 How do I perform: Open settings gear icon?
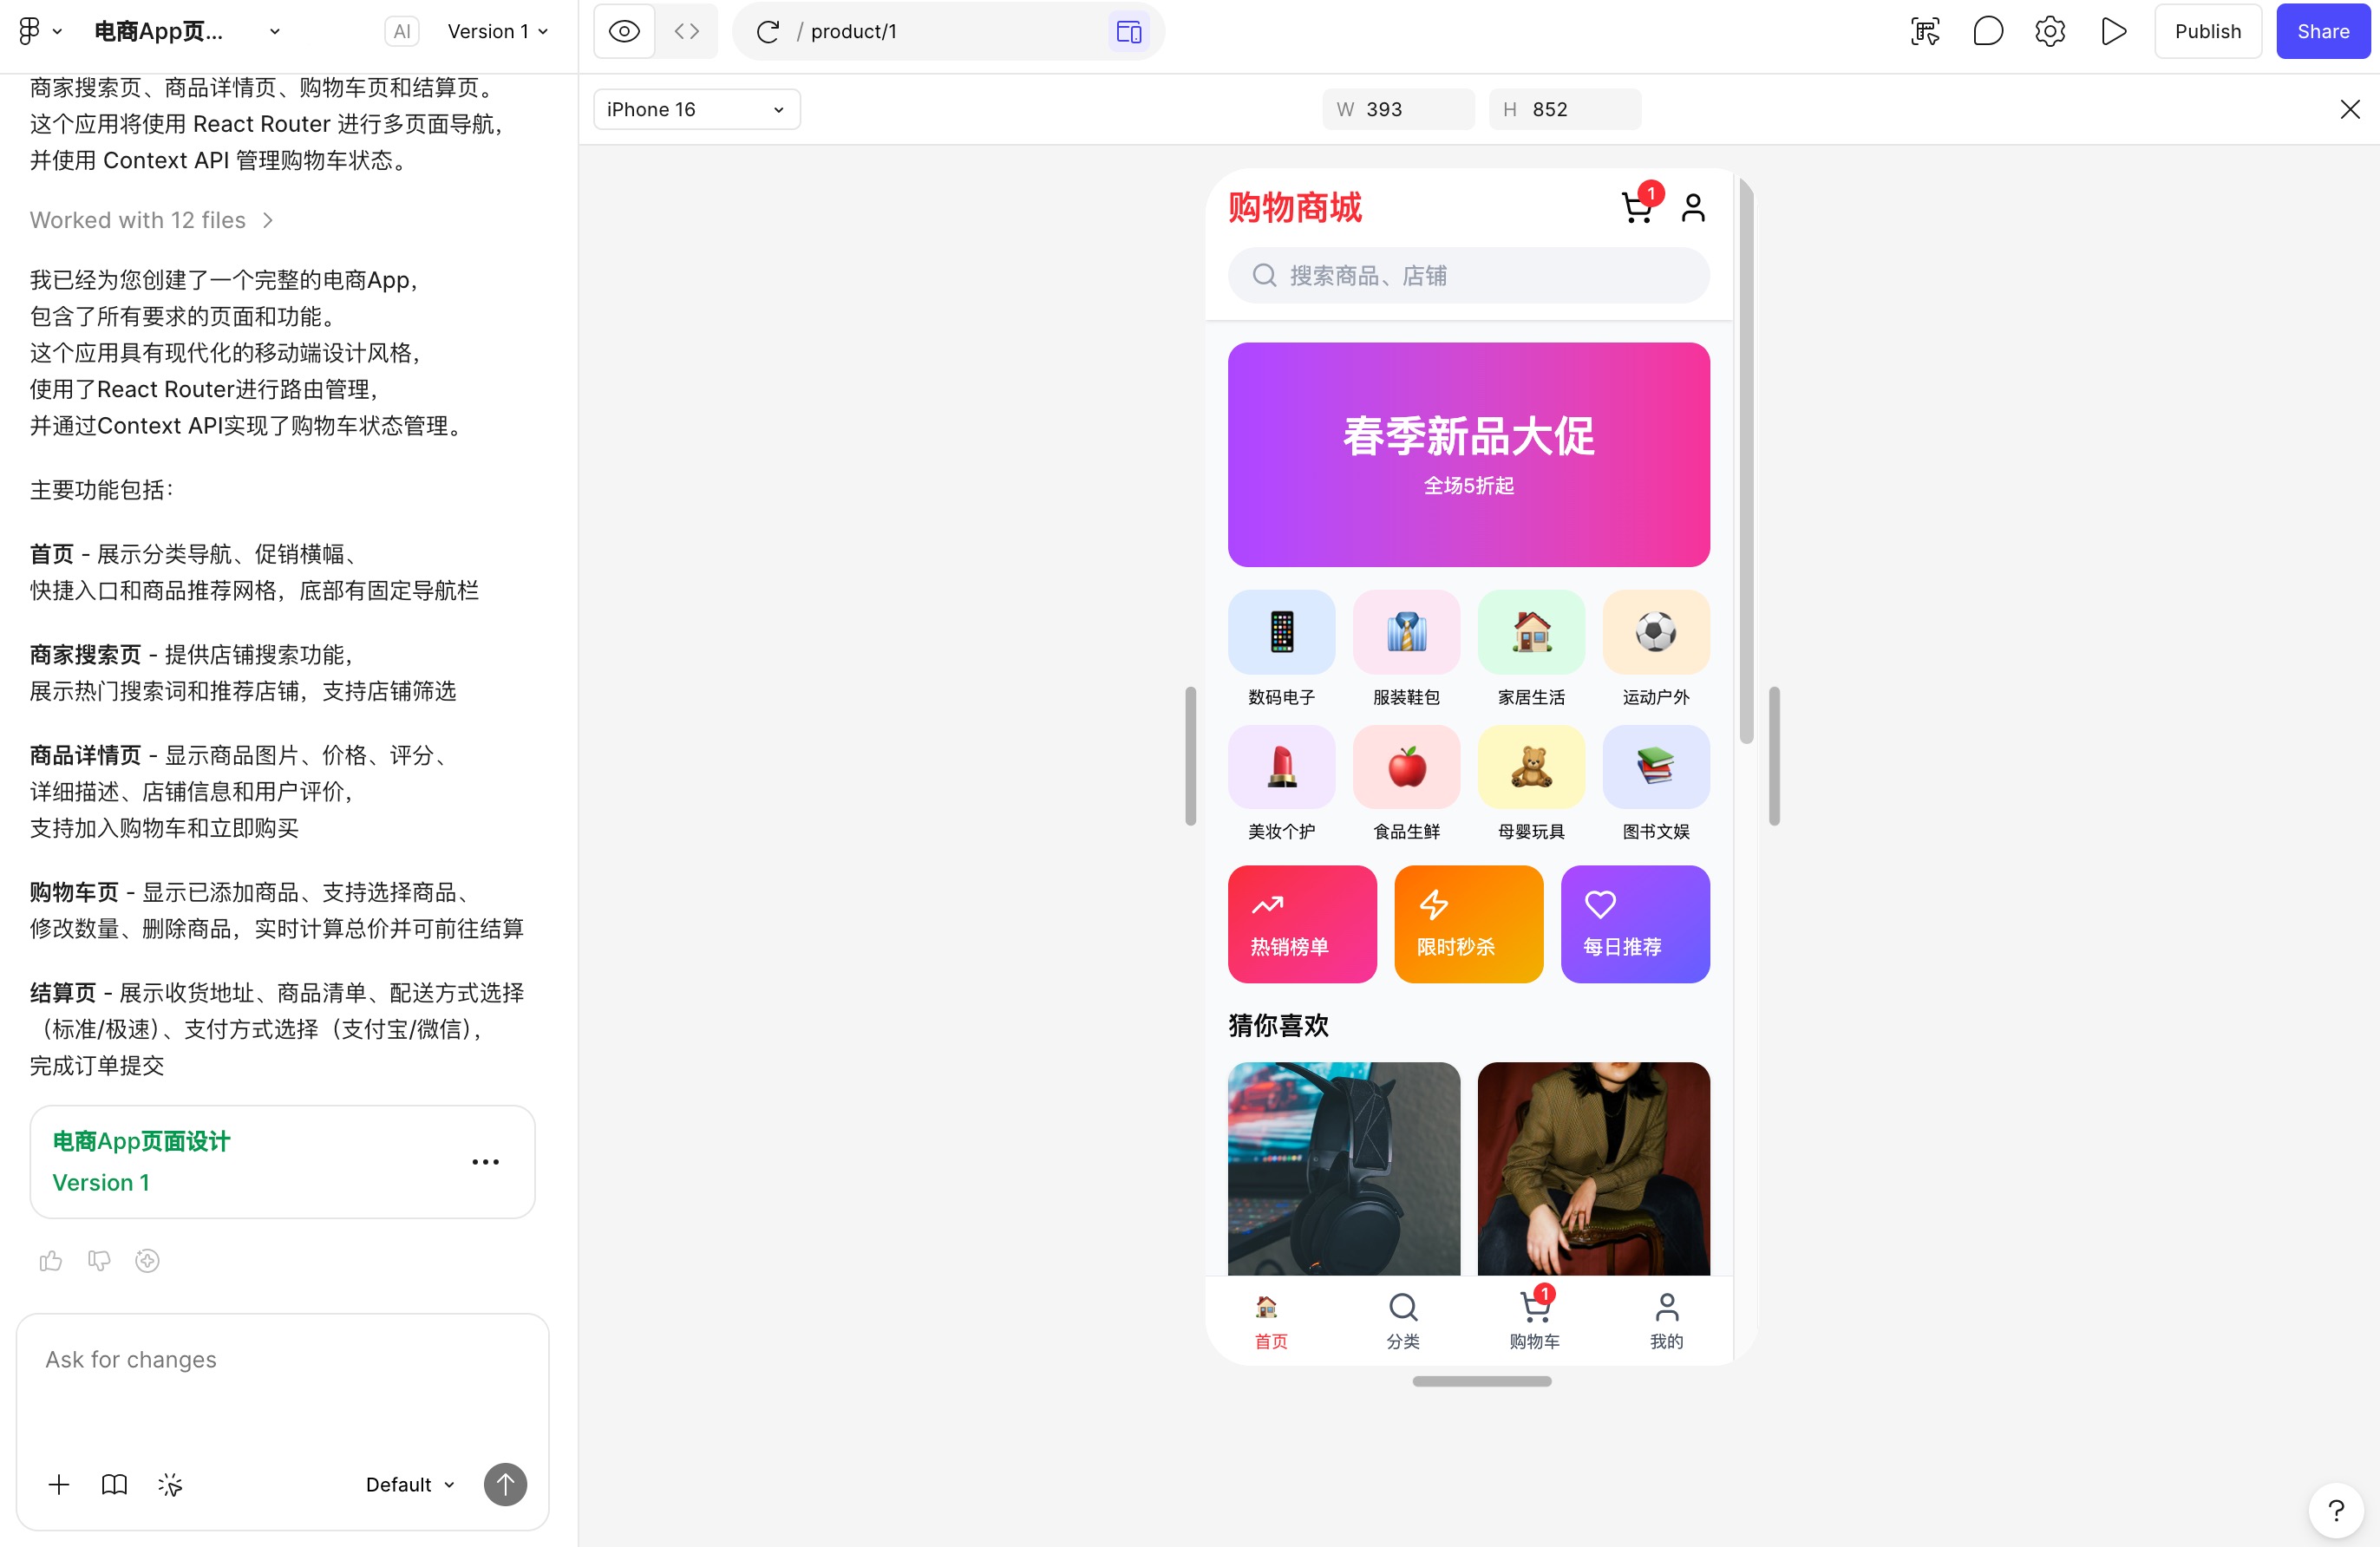pos(2050,32)
